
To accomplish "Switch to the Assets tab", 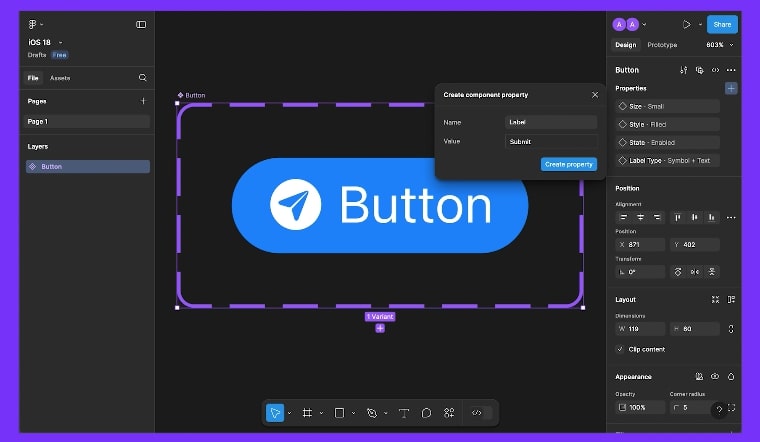I will tap(60, 78).
